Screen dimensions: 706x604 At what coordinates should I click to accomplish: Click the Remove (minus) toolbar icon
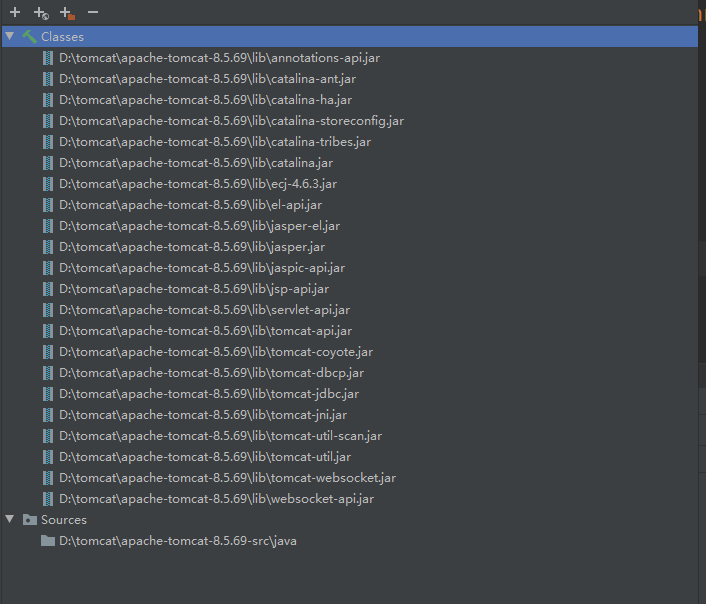pos(93,12)
